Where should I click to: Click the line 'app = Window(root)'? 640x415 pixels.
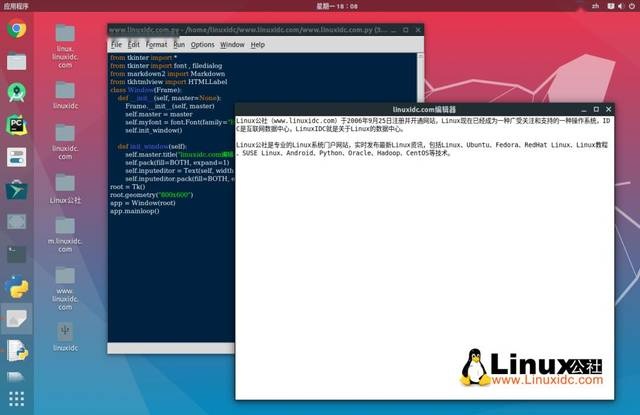point(142,203)
